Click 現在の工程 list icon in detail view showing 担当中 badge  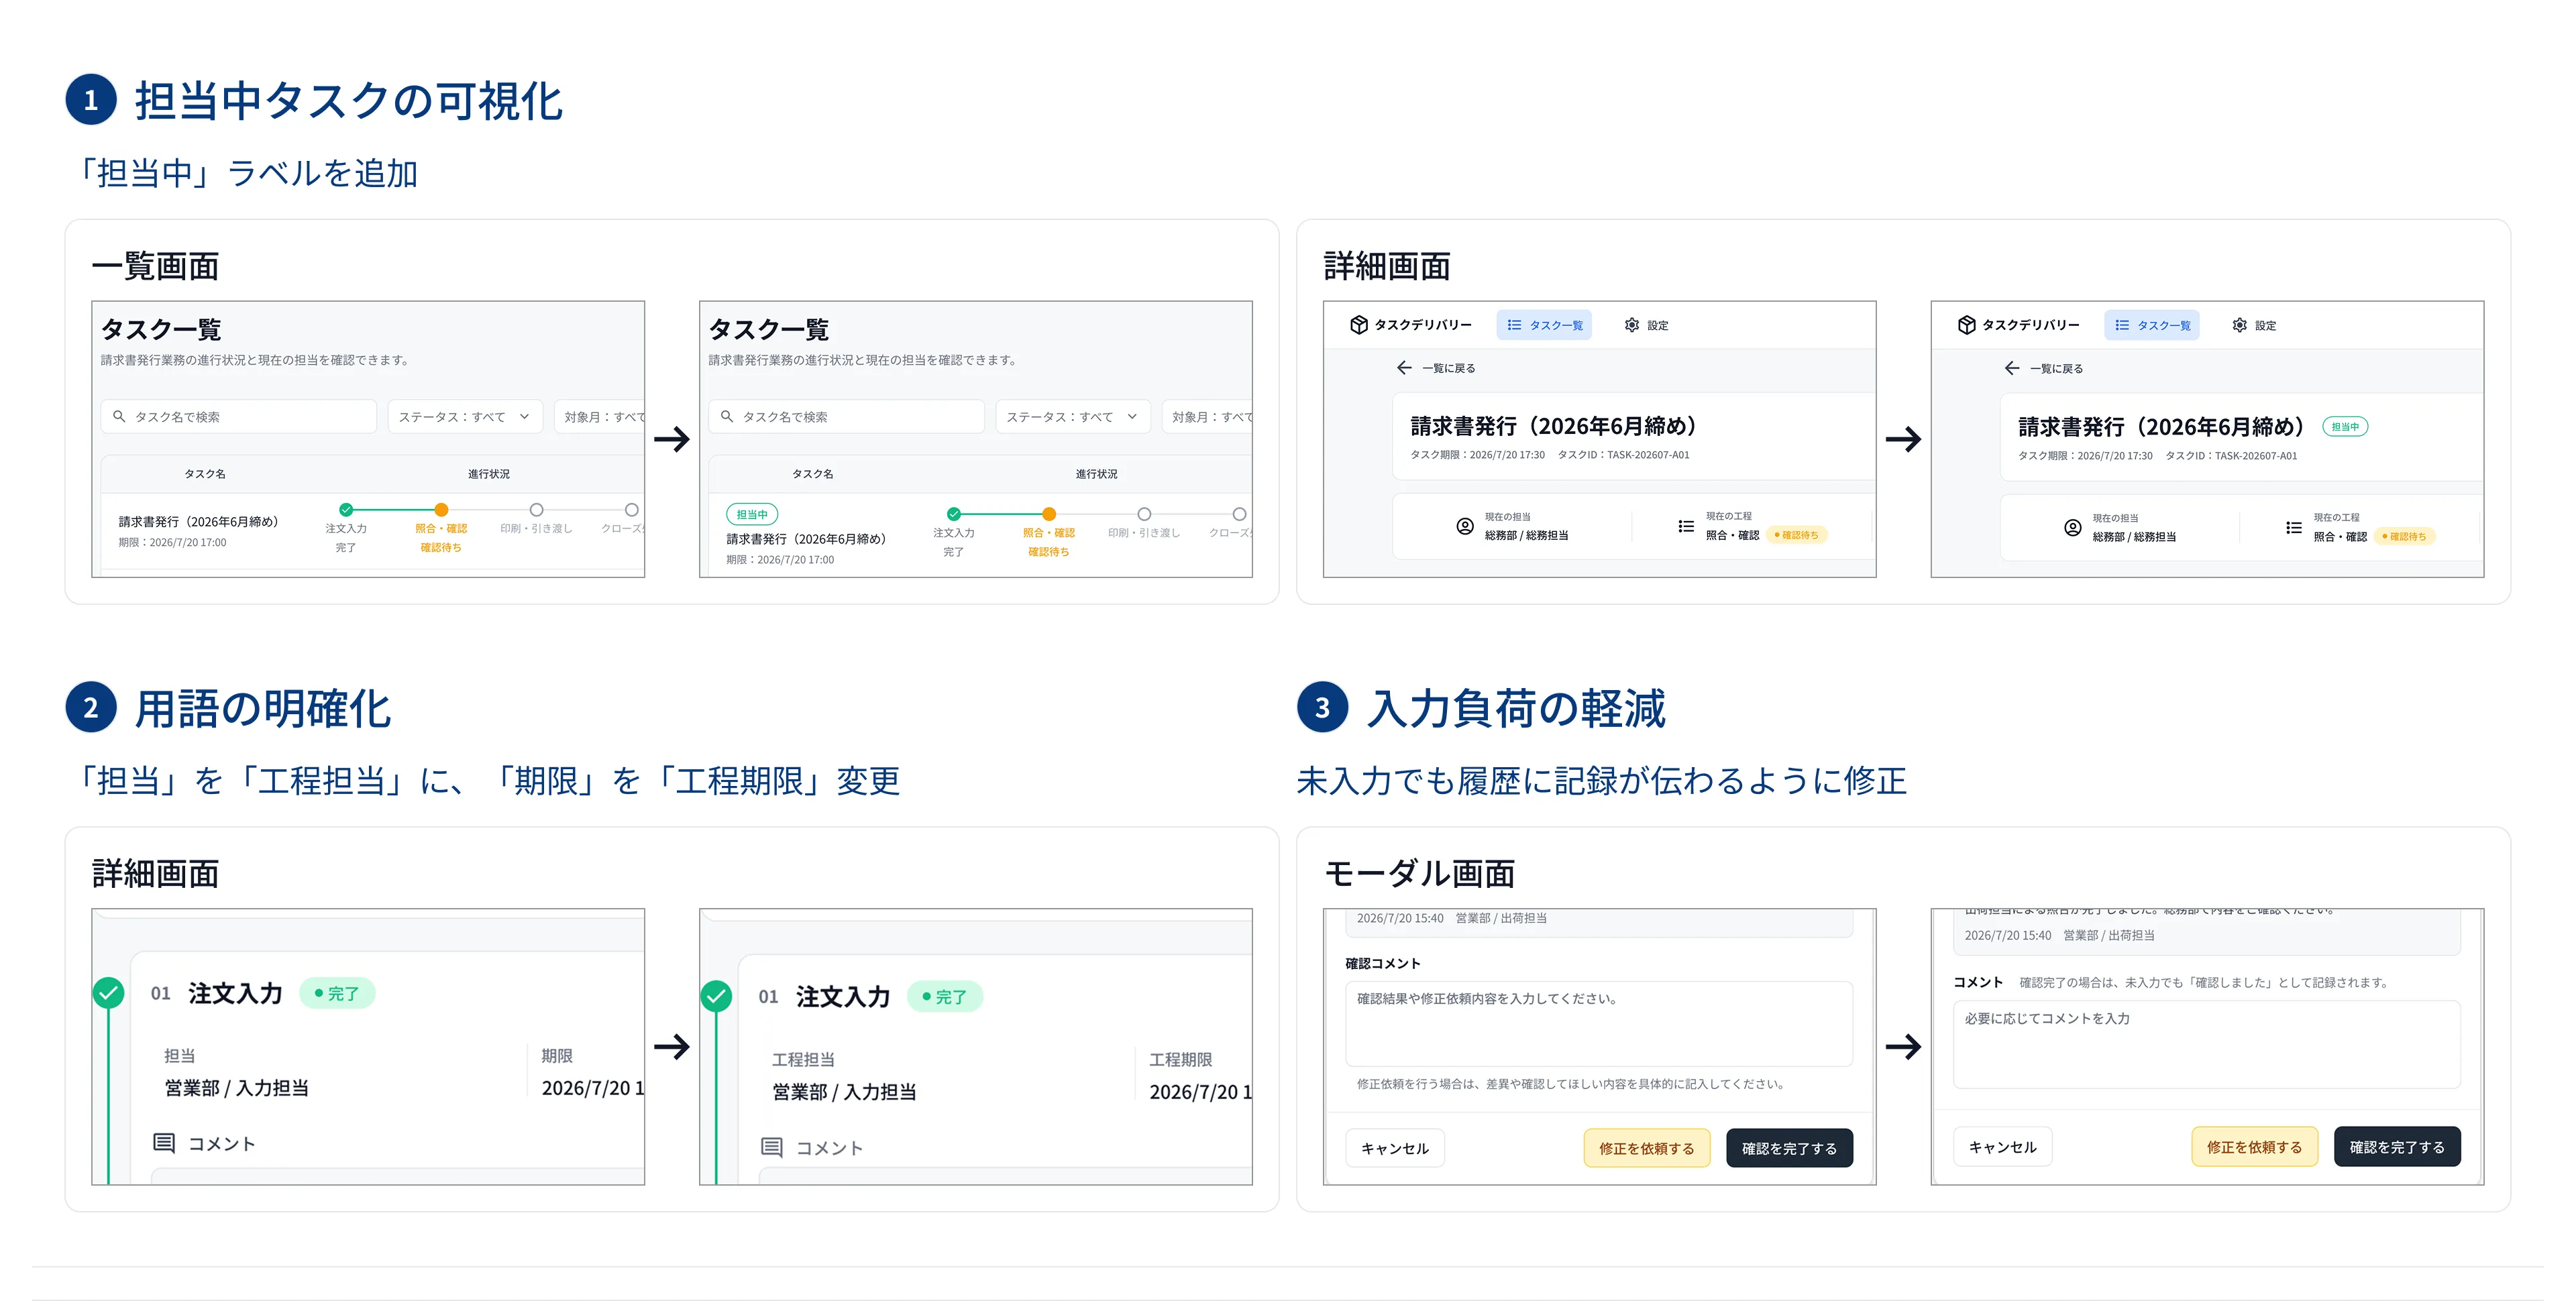pyautogui.click(x=2294, y=527)
